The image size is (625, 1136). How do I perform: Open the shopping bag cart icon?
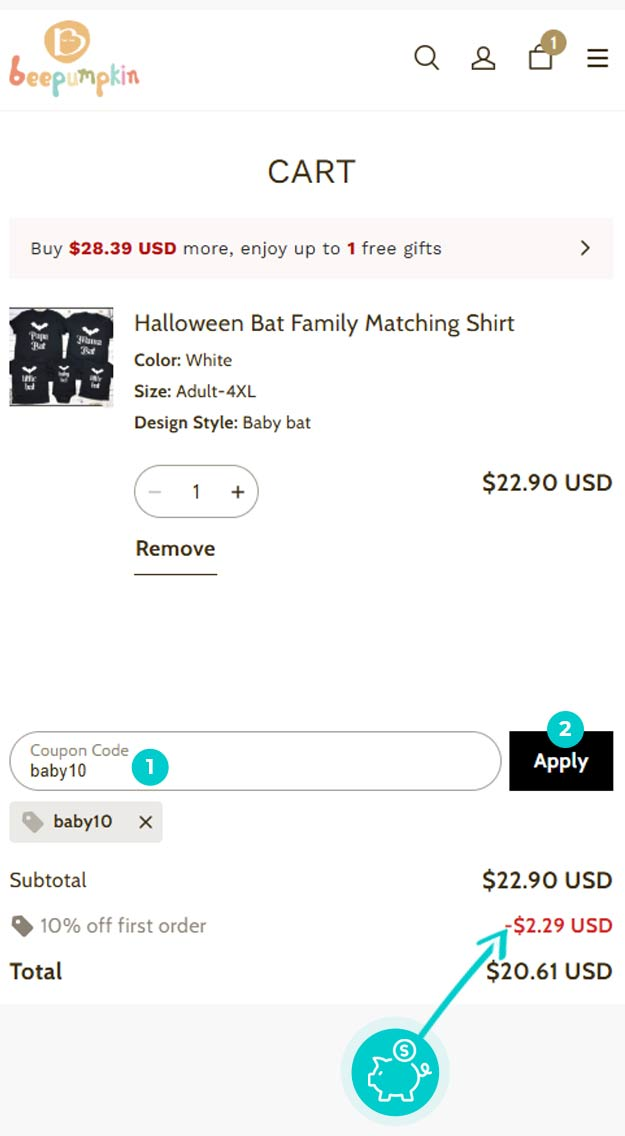tap(540, 57)
